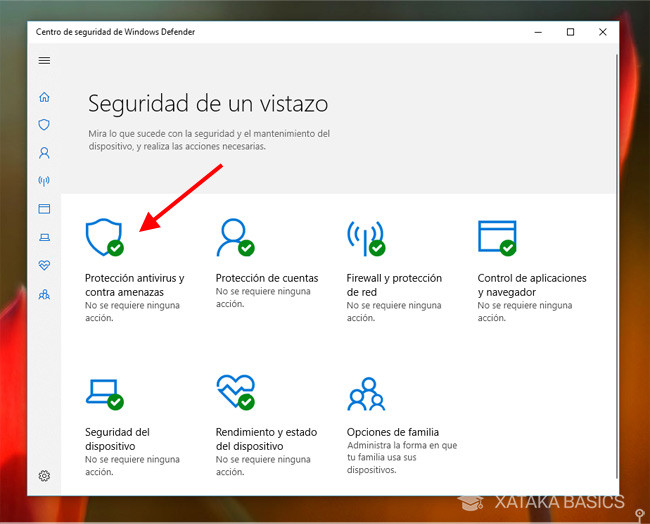Click the Protección antivirus y contra amenazas label

pyautogui.click(x=134, y=284)
